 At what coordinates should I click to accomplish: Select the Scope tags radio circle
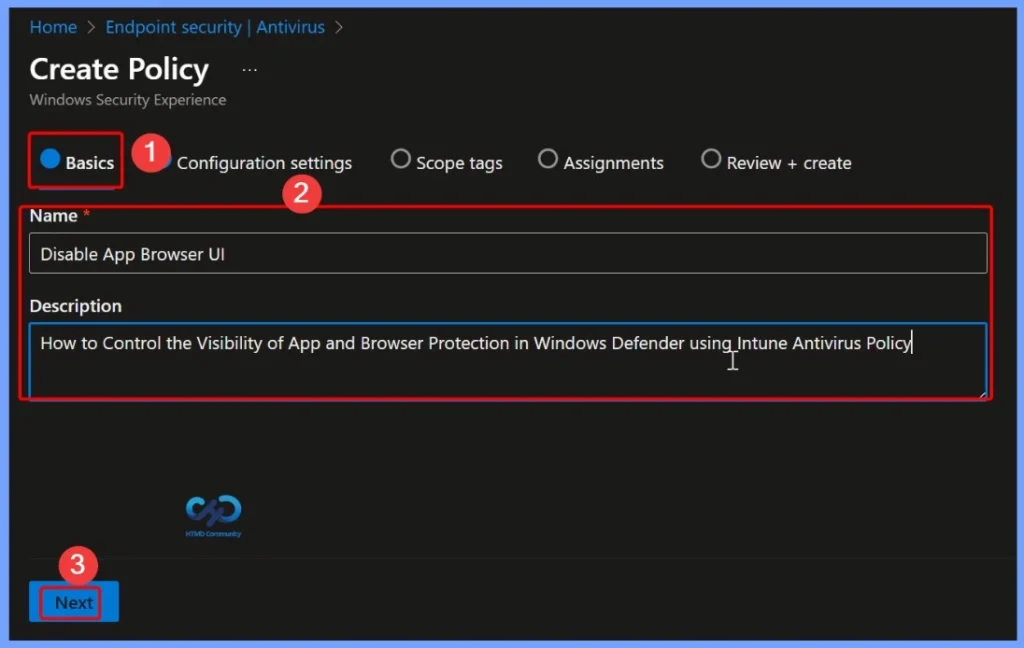(x=401, y=158)
